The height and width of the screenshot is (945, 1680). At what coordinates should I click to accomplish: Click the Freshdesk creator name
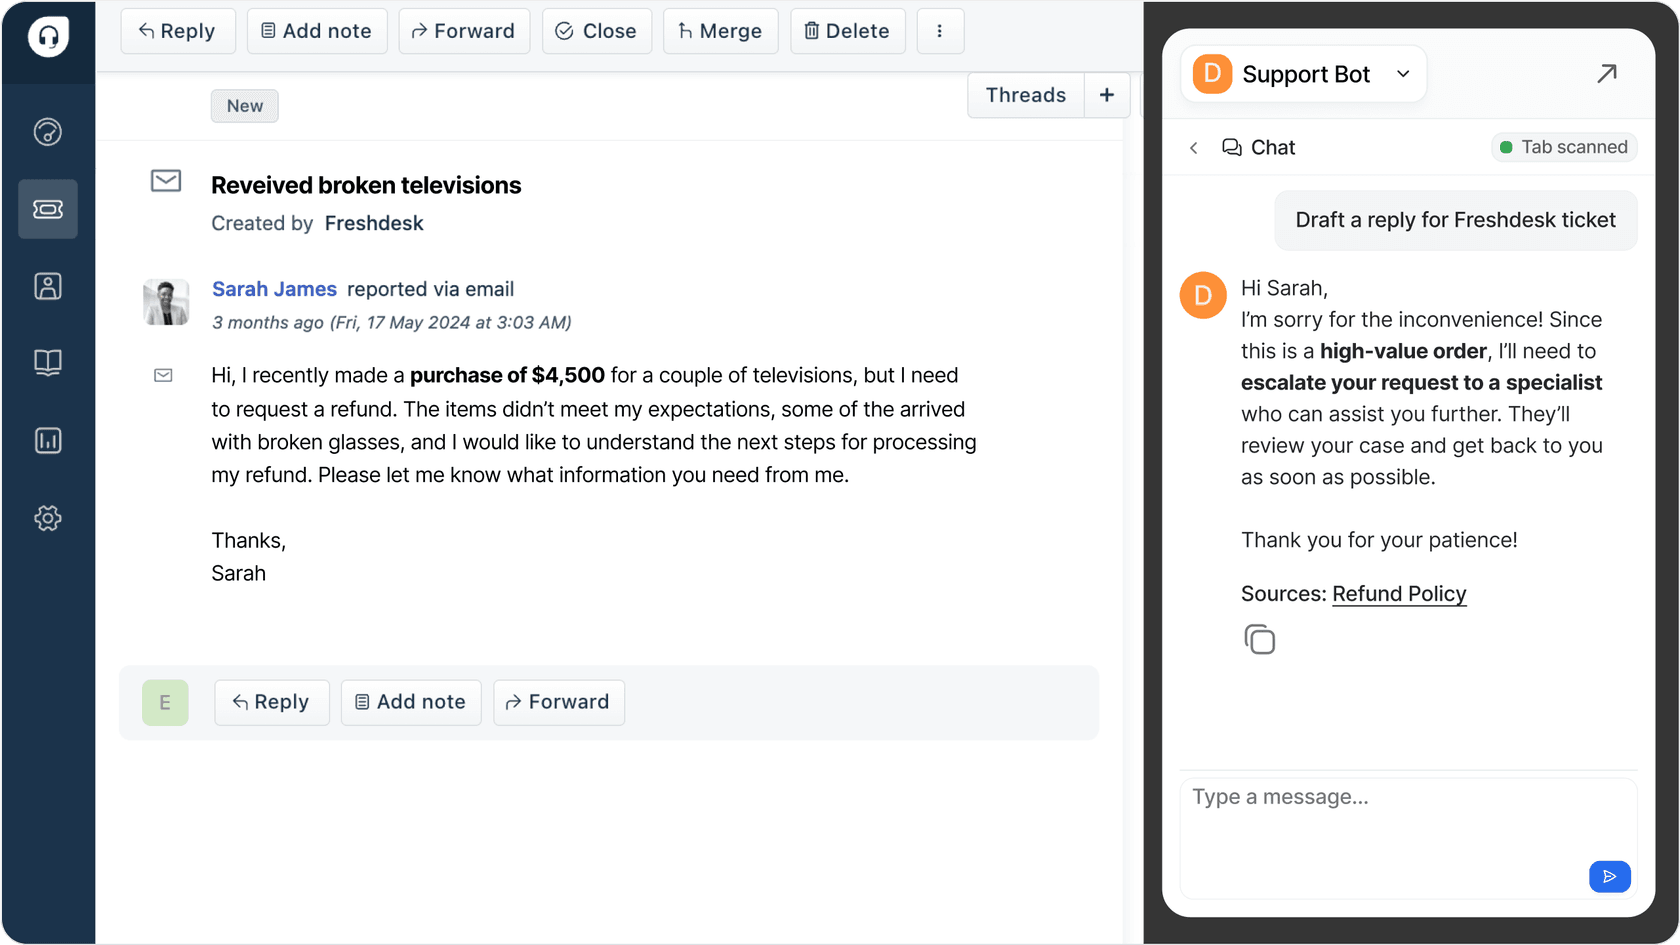point(374,223)
